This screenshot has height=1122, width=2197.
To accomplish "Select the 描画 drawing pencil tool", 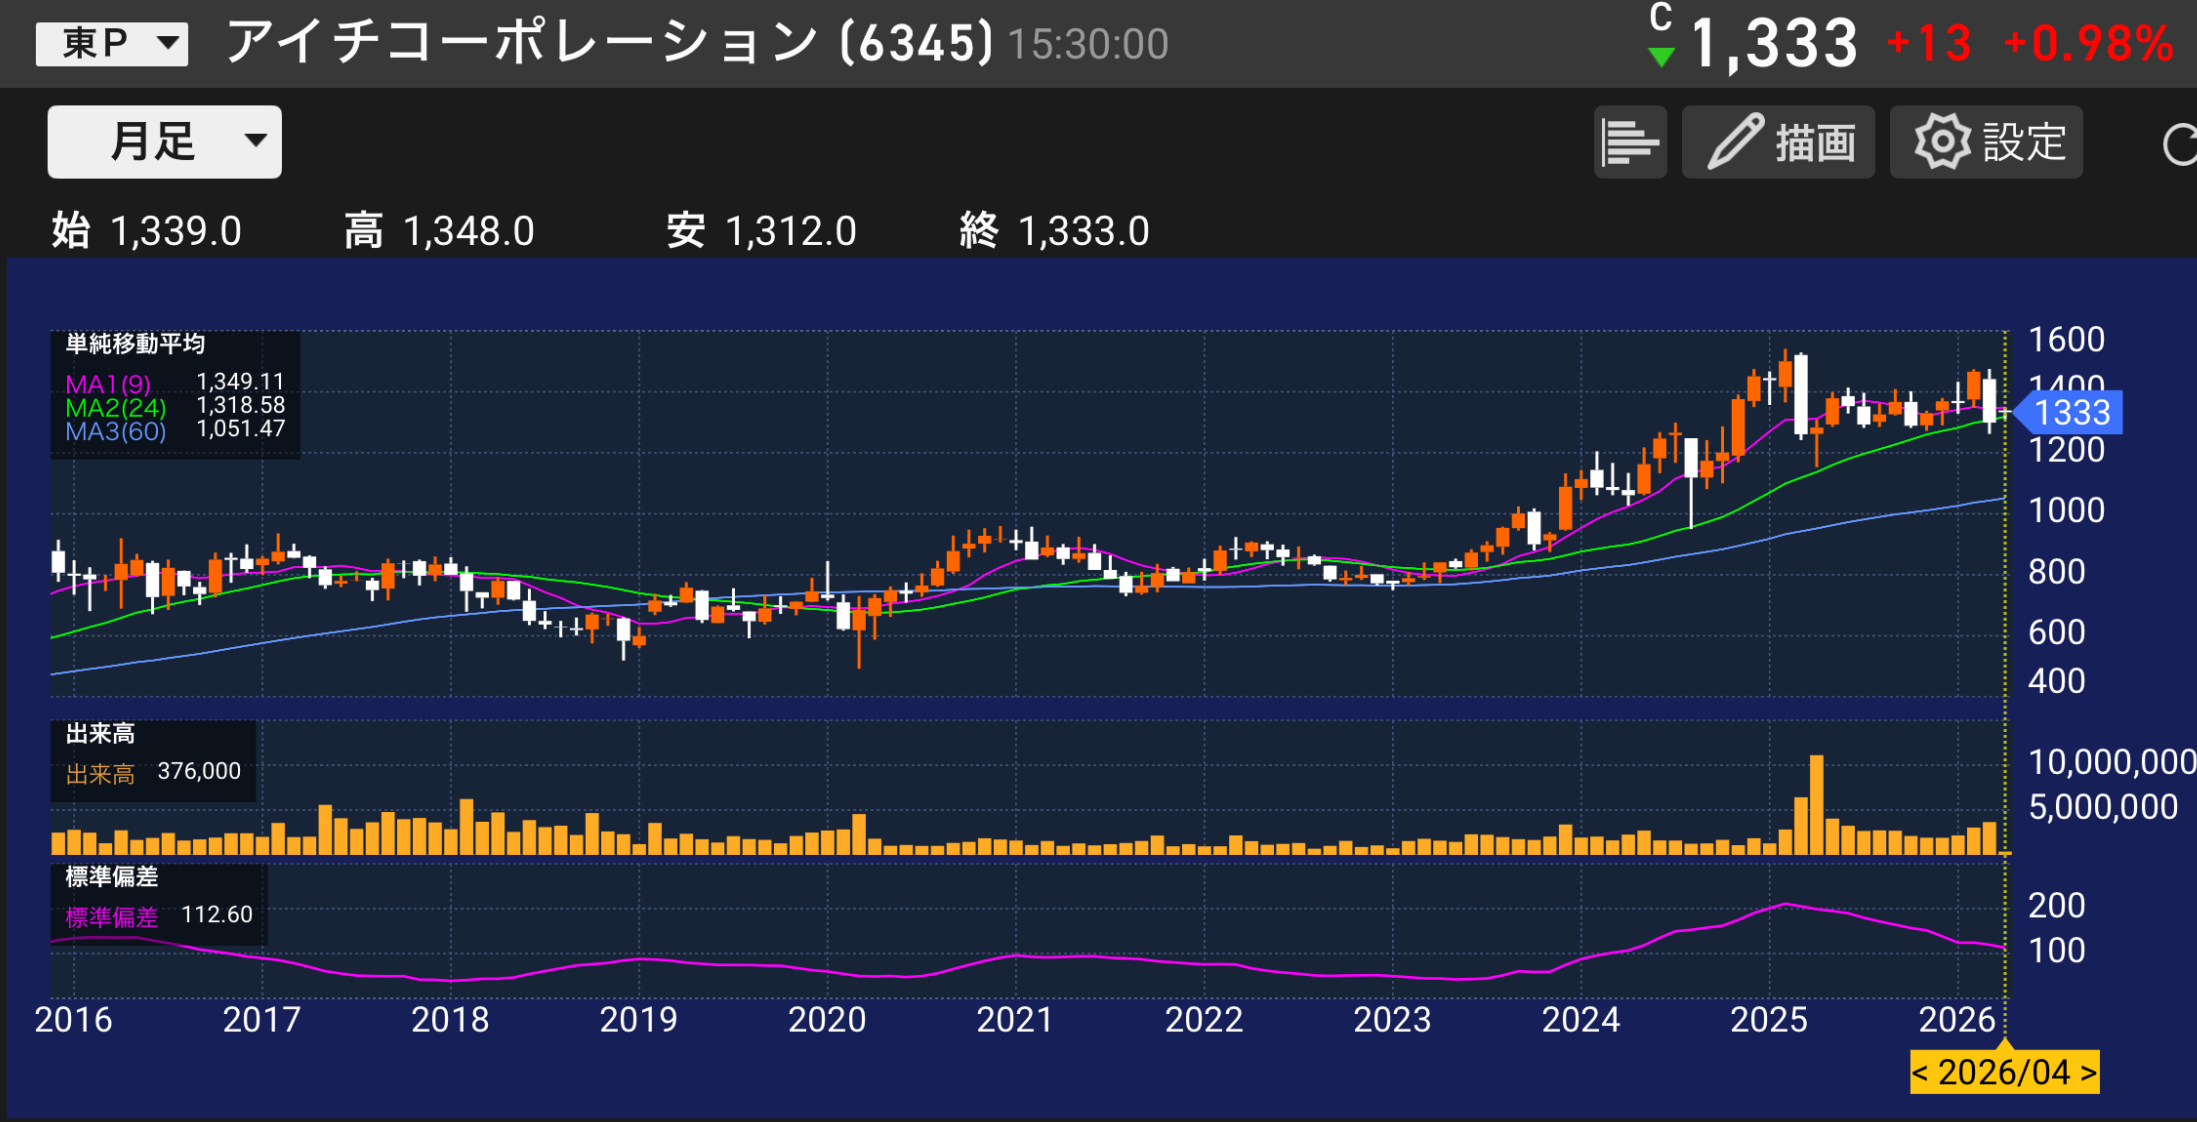I will [x=1777, y=141].
